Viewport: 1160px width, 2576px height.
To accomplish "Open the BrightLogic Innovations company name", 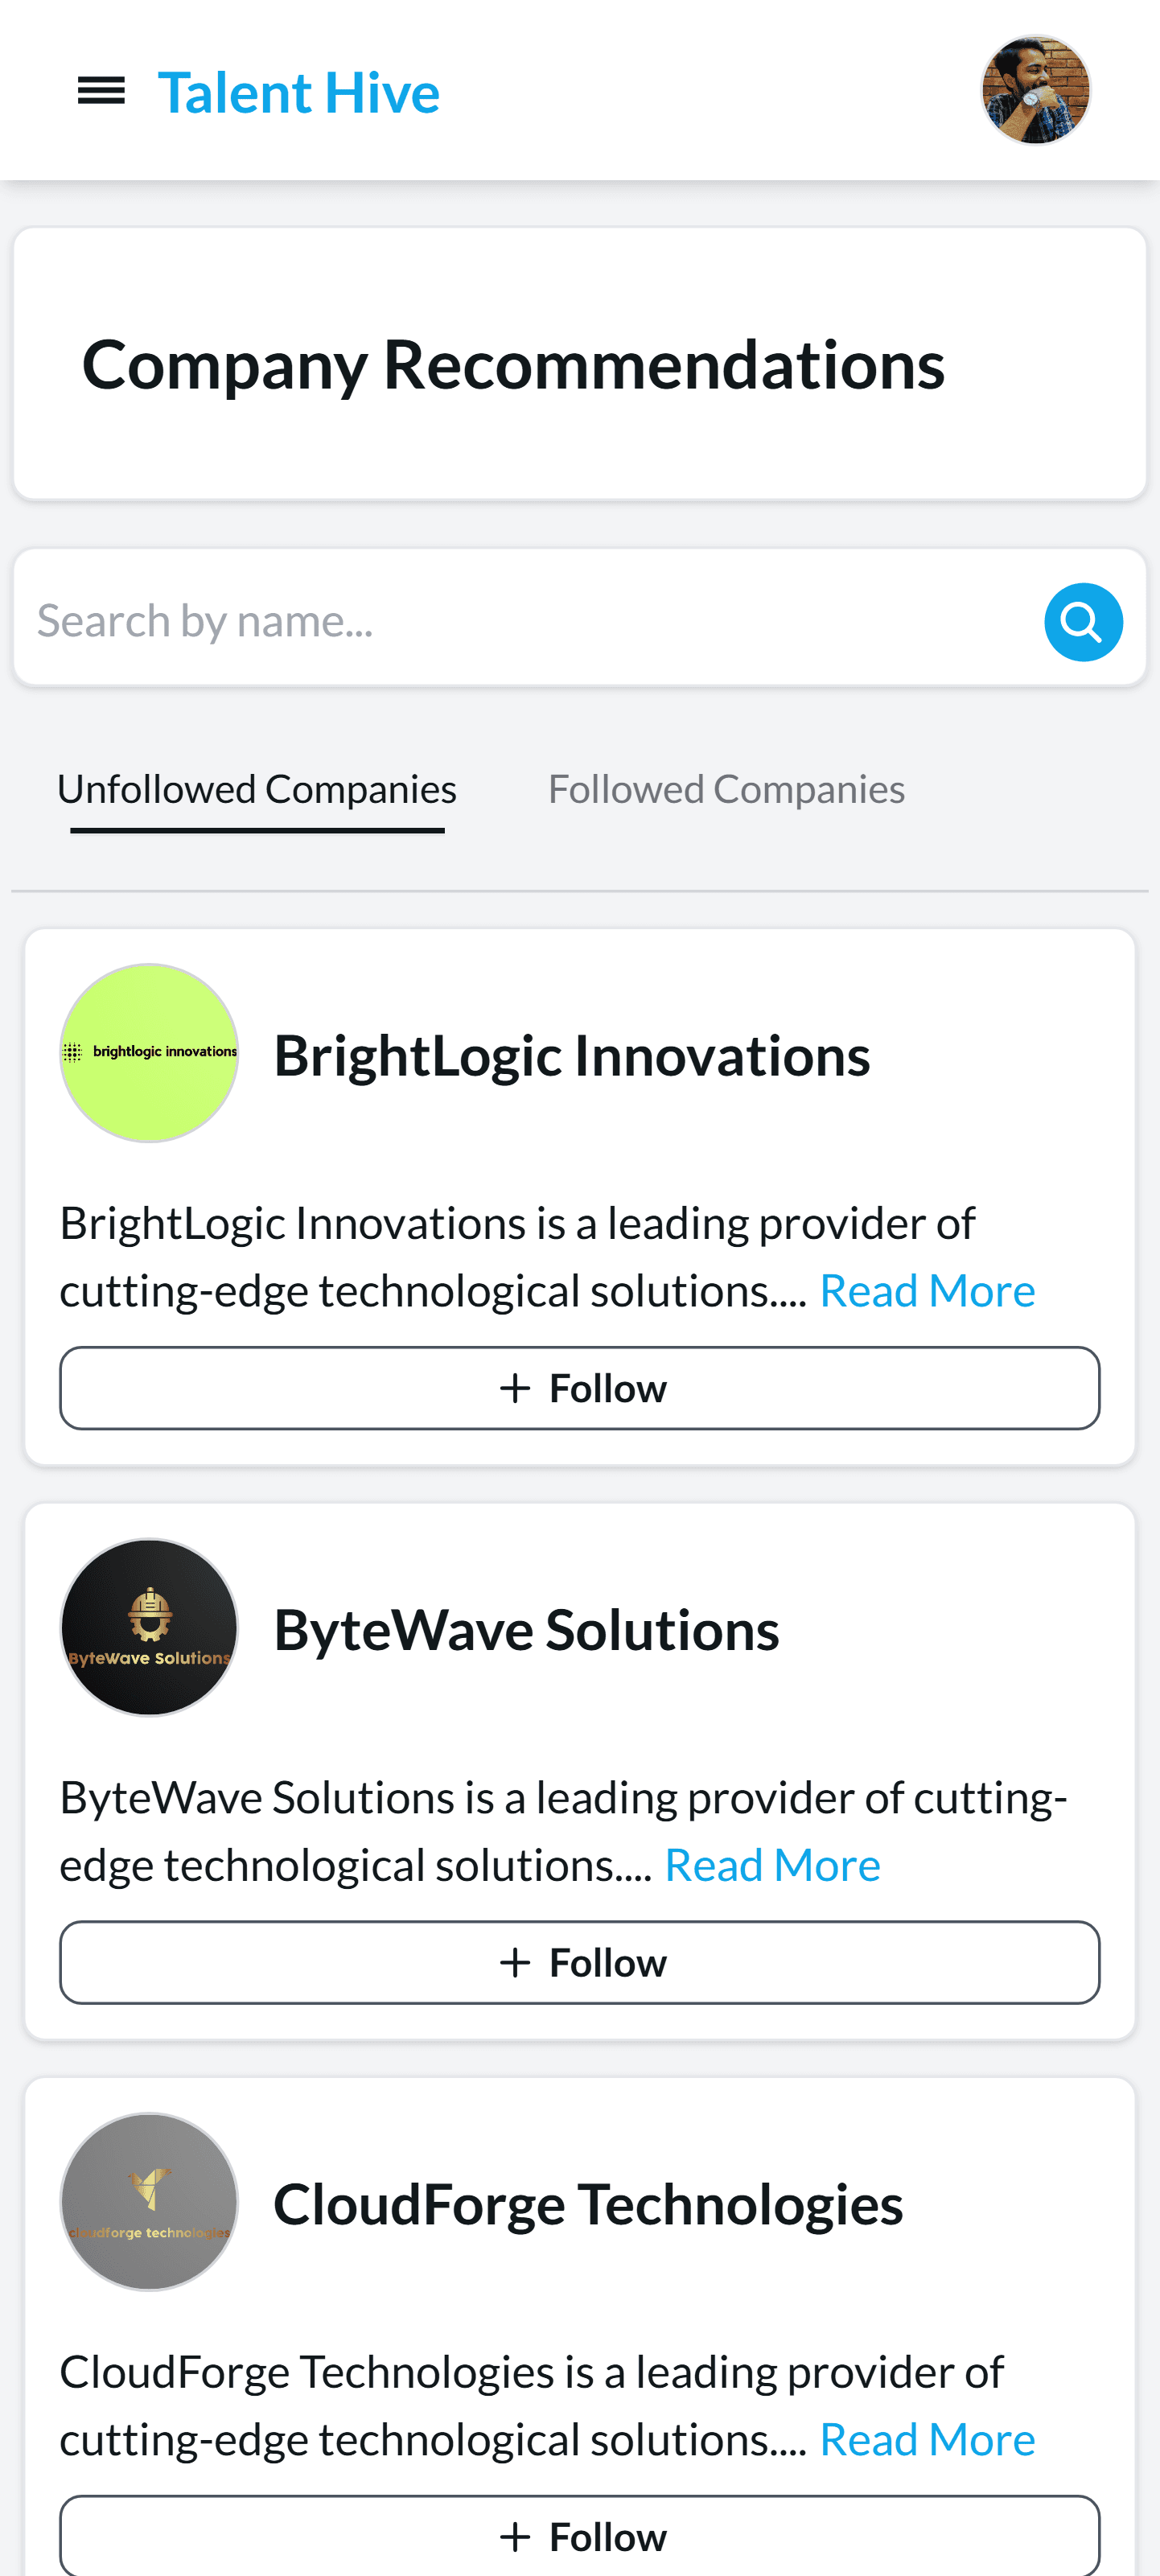I will point(572,1055).
